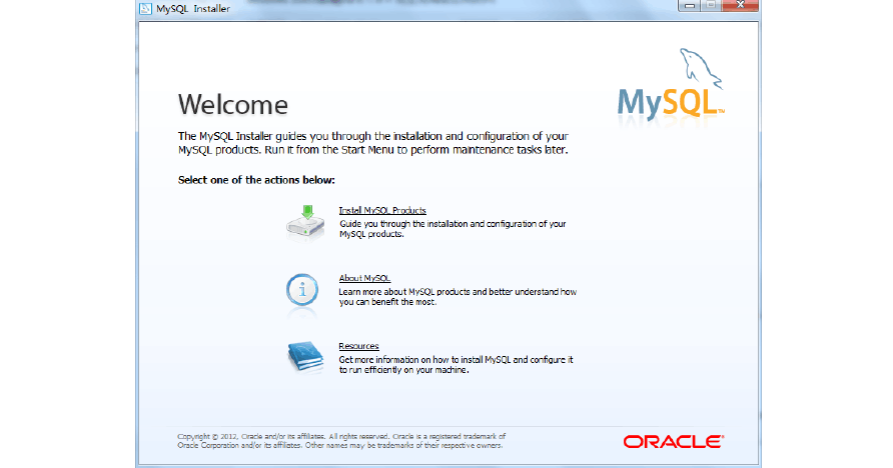
Task: Click the Install MySQL Products disk icon
Action: click(306, 222)
